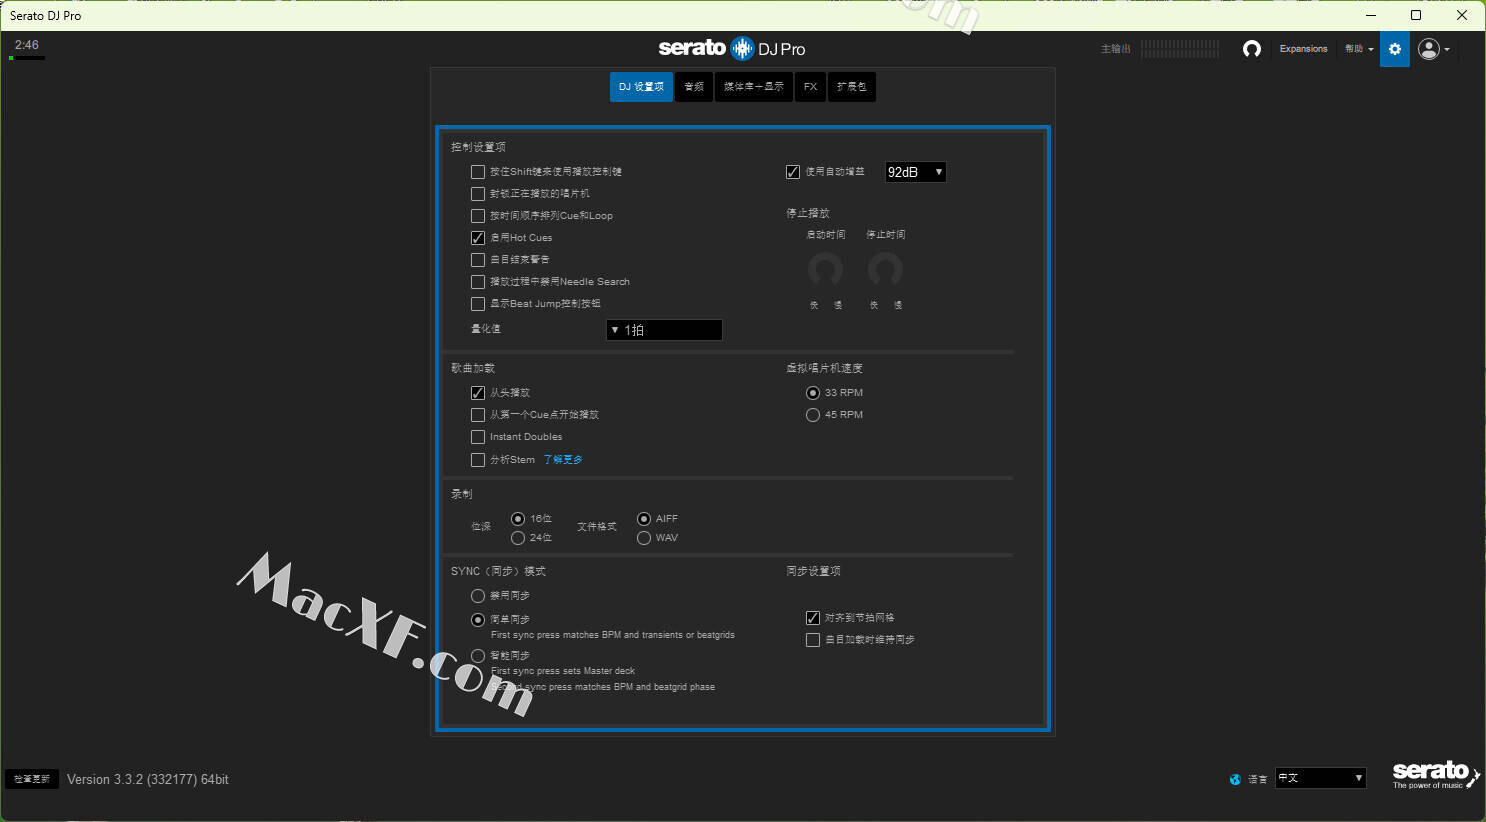Screen dimensions: 1486x822
Task: Enable sort Cue和Loop by time checkbox
Action: click(x=478, y=216)
